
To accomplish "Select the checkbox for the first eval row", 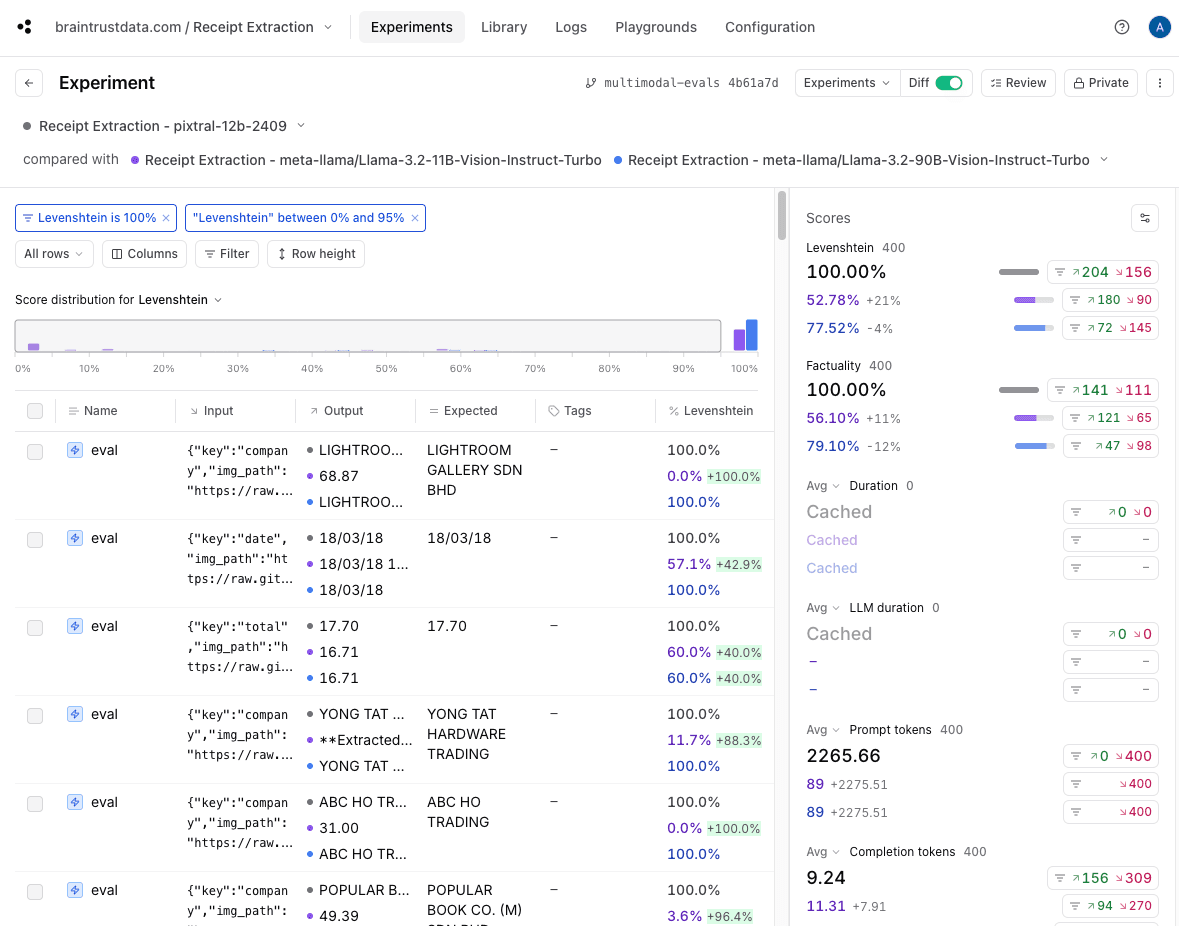I will [35, 452].
